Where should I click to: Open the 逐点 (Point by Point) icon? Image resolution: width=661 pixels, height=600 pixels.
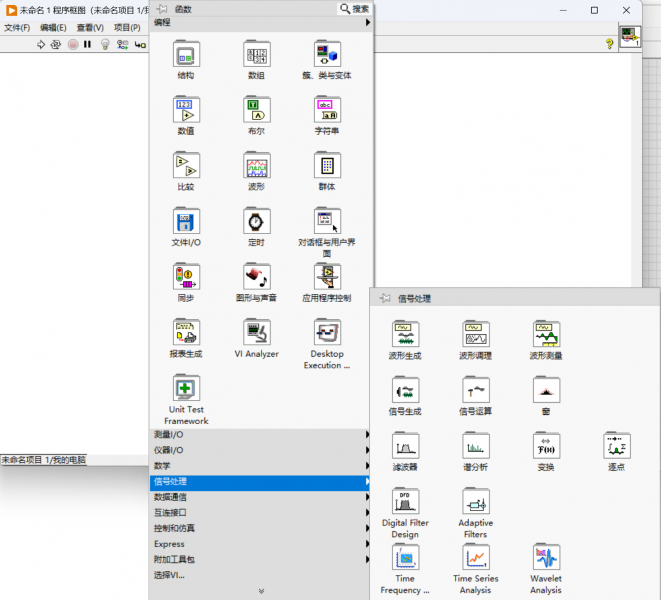[x=617, y=446]
